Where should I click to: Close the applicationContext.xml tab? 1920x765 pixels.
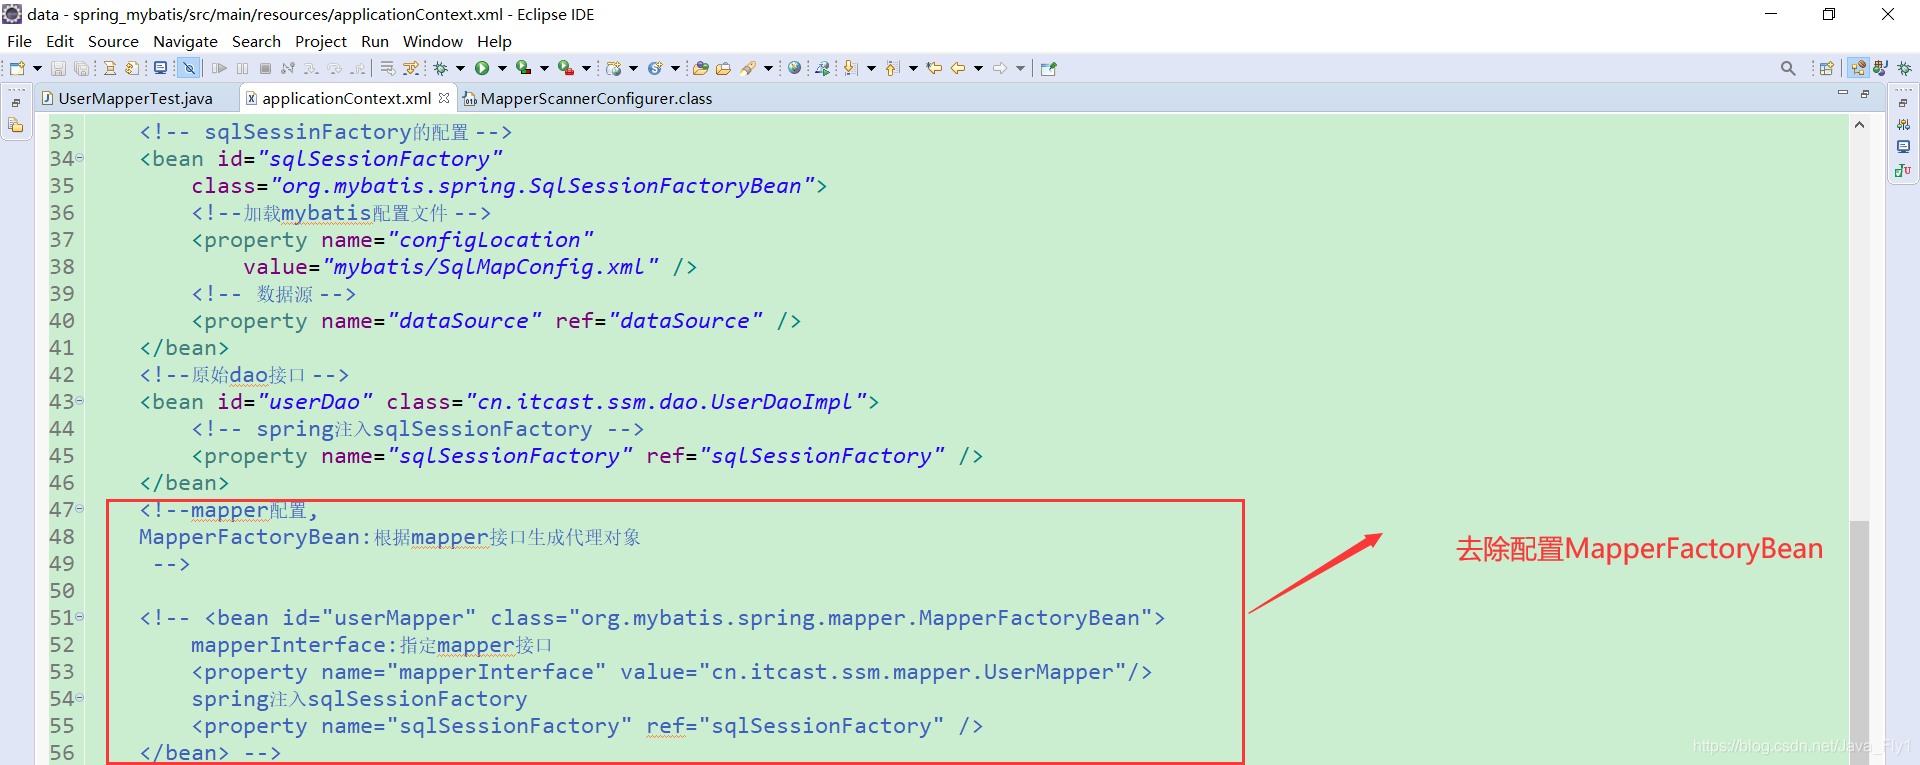point(444,97)
